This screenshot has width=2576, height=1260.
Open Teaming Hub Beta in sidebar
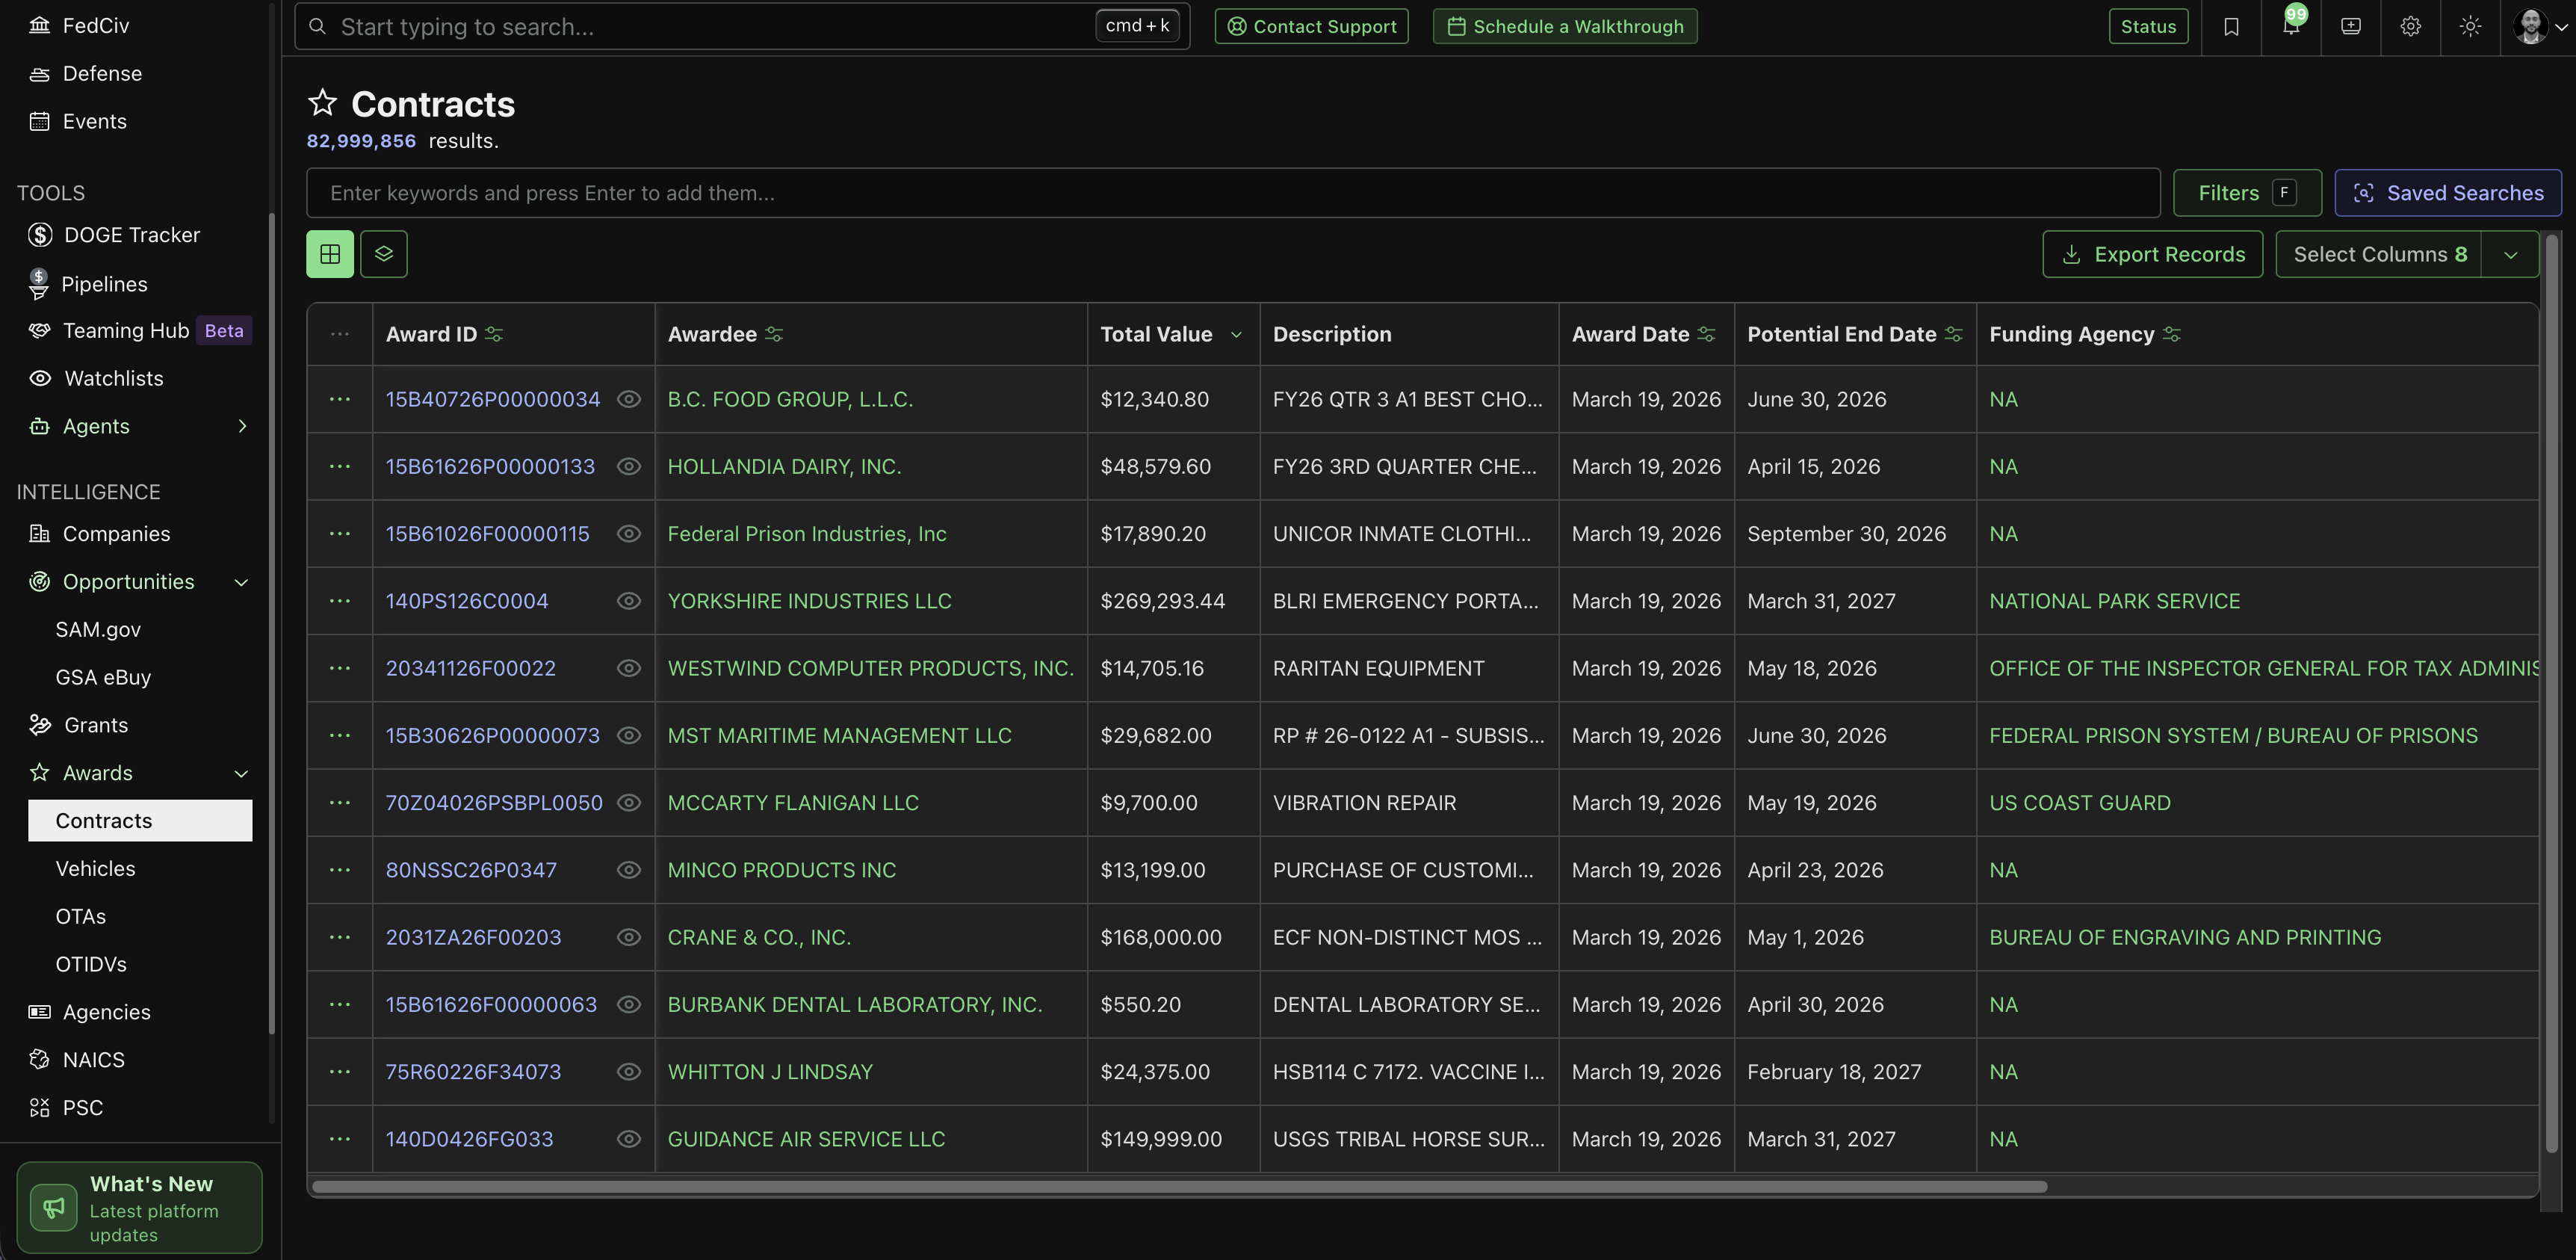[x=140, y=331]
